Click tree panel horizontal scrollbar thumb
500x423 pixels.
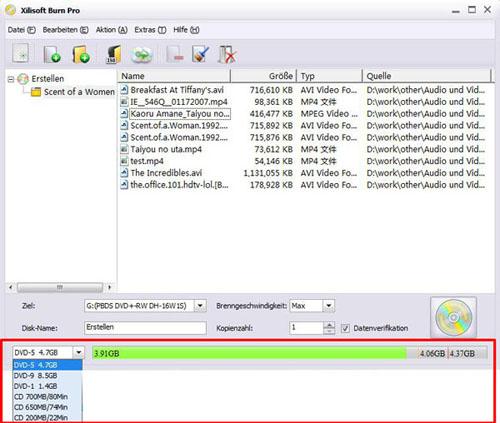(x=60, y=287)
